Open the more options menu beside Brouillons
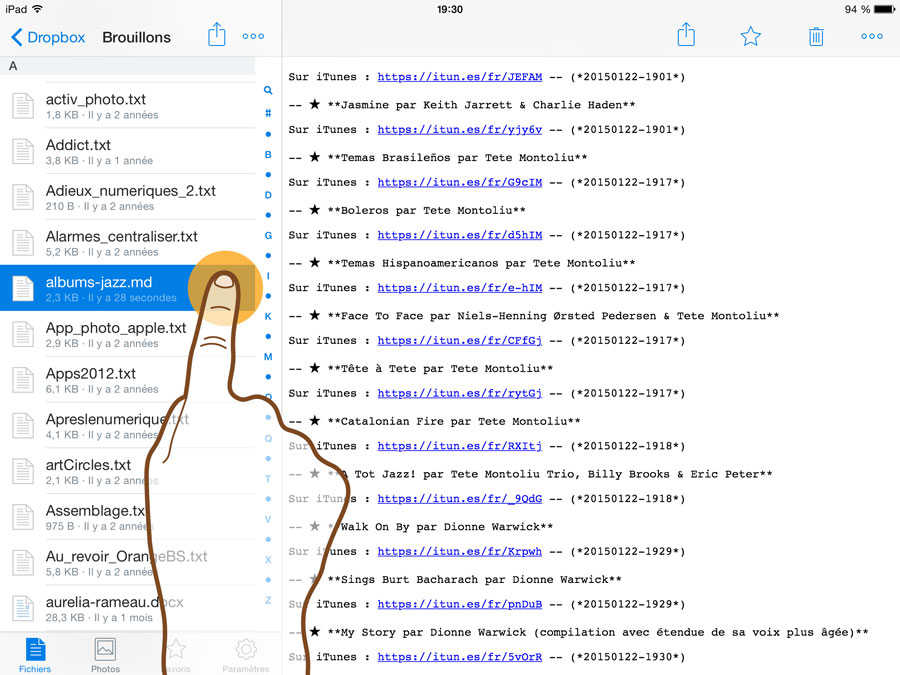The width and height of the screenshot is (900, 675). click(253, 36)
